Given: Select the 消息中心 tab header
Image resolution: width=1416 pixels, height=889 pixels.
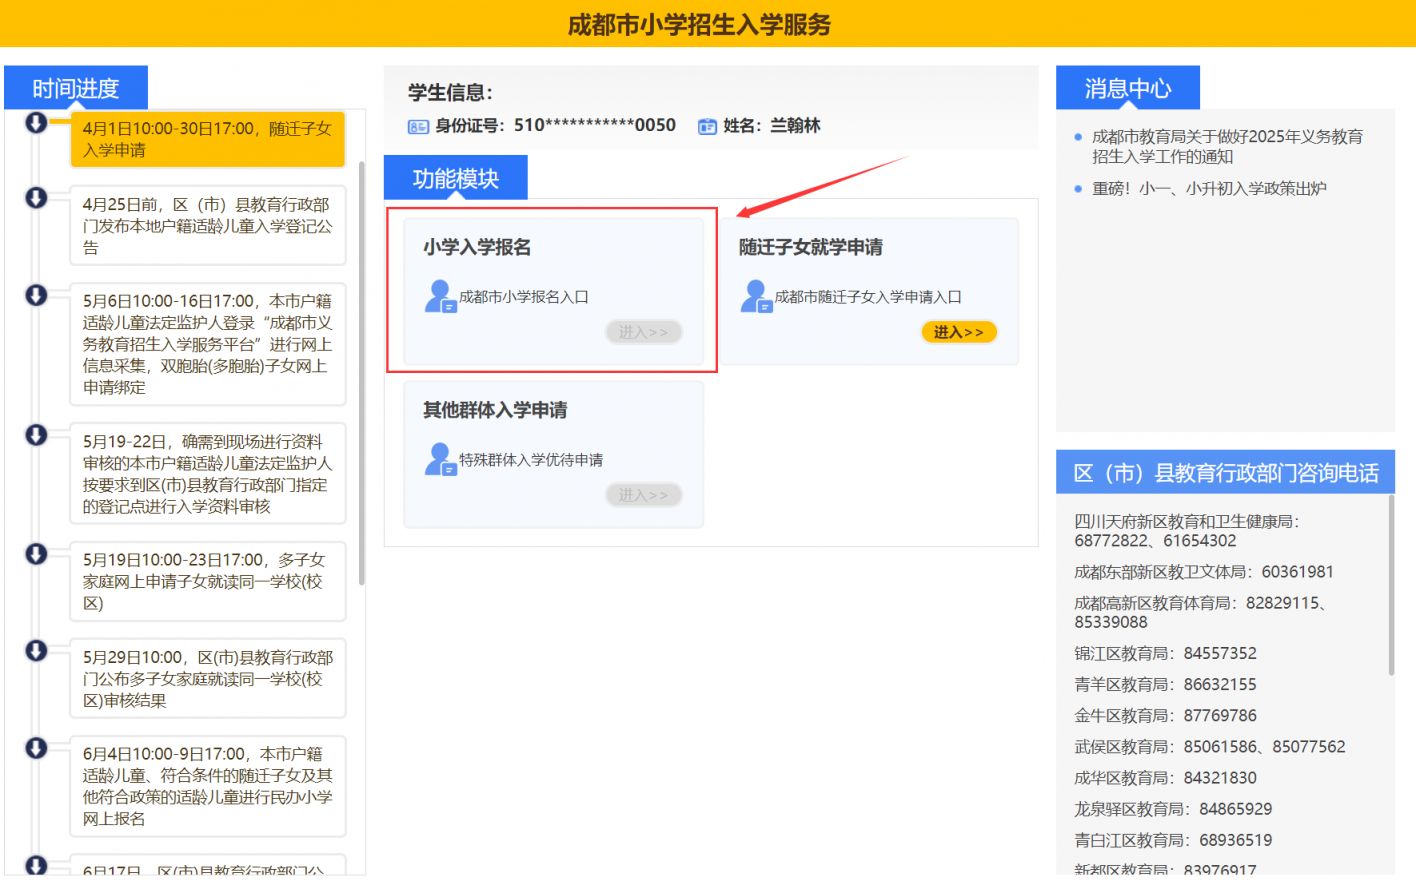Looking at the screenshot, I should tap(1128, 88).
